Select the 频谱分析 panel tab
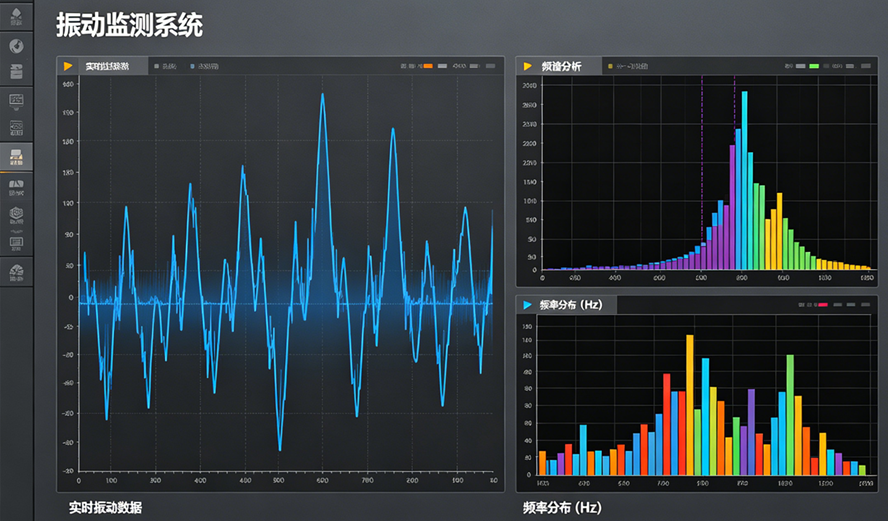The image size is (888, 521). pos(561,66)
